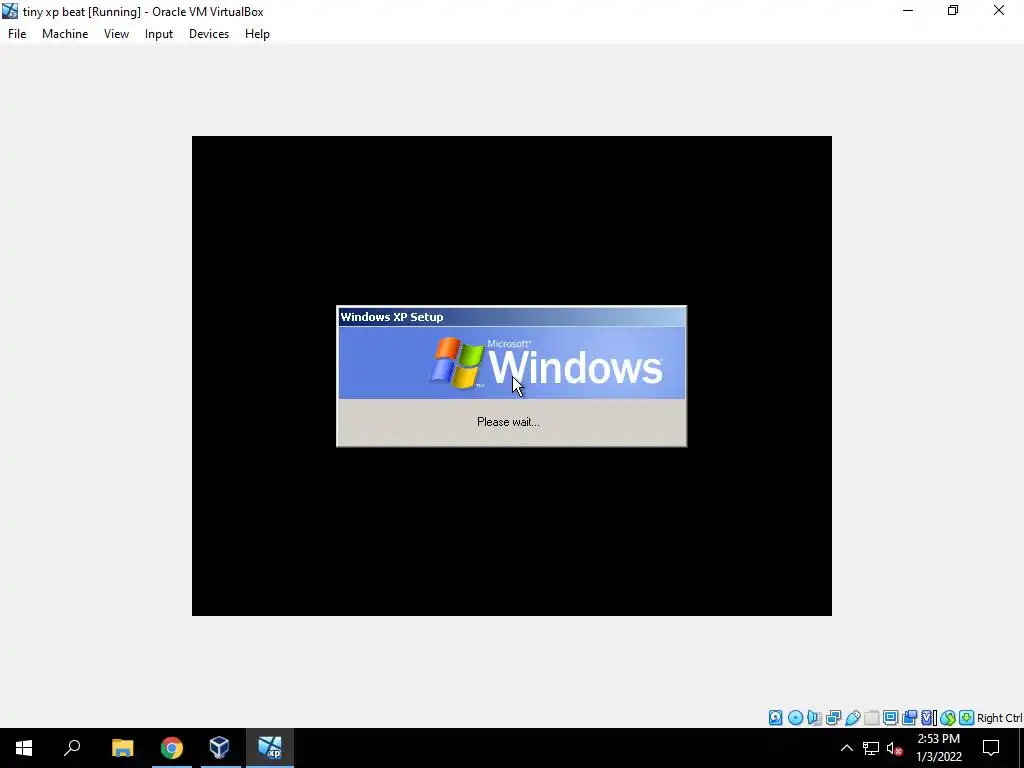Click the VirtualBox window title bar icon
Image resolution: width=1024 pixels, height=768 pixels.
[10, 11]
